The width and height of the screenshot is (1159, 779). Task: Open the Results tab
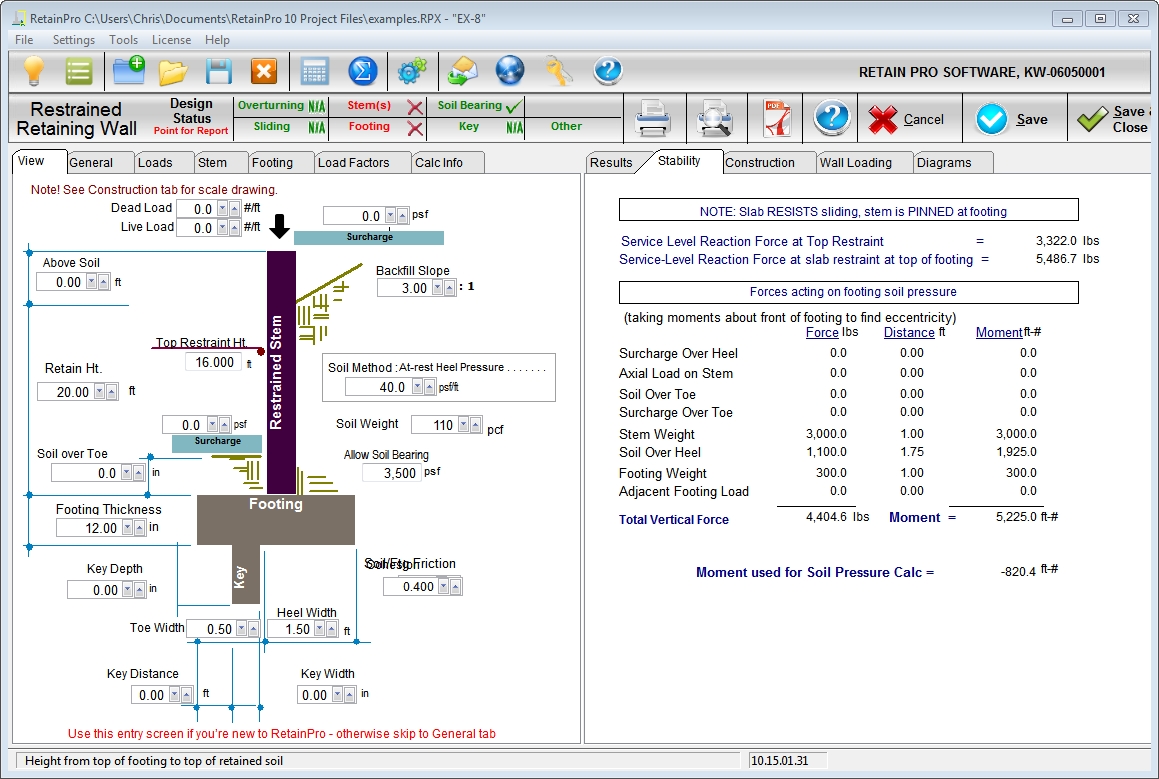coord(611,163)
